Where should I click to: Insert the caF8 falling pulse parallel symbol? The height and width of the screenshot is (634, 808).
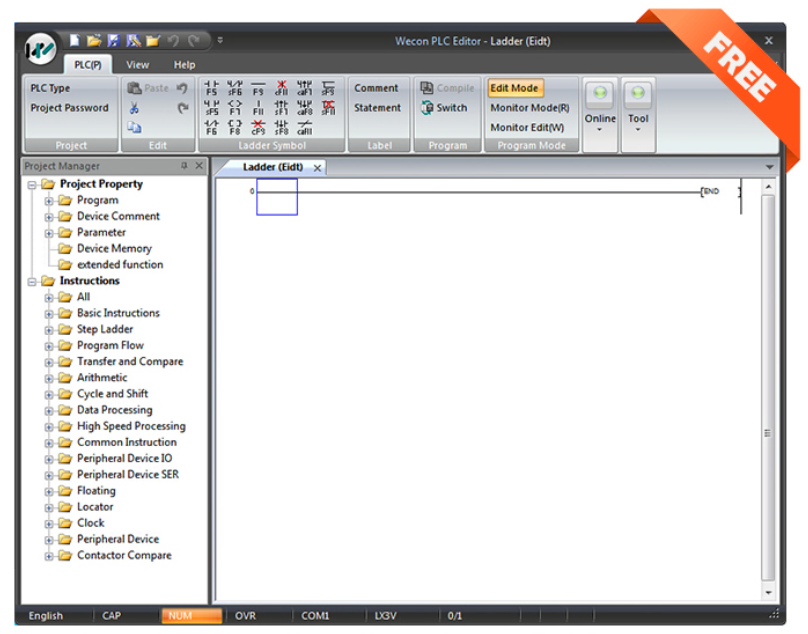(x=305, y=107)
